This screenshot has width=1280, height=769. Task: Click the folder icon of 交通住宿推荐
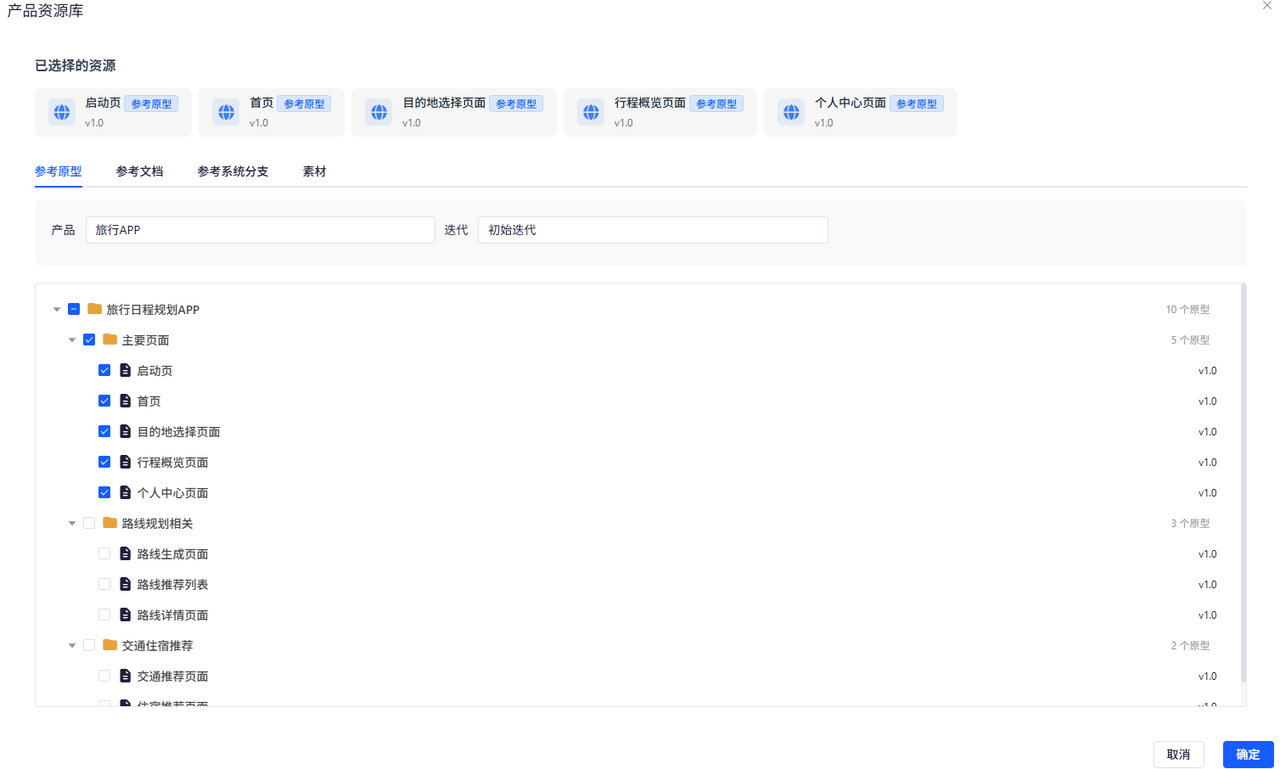tap(110, 645)
